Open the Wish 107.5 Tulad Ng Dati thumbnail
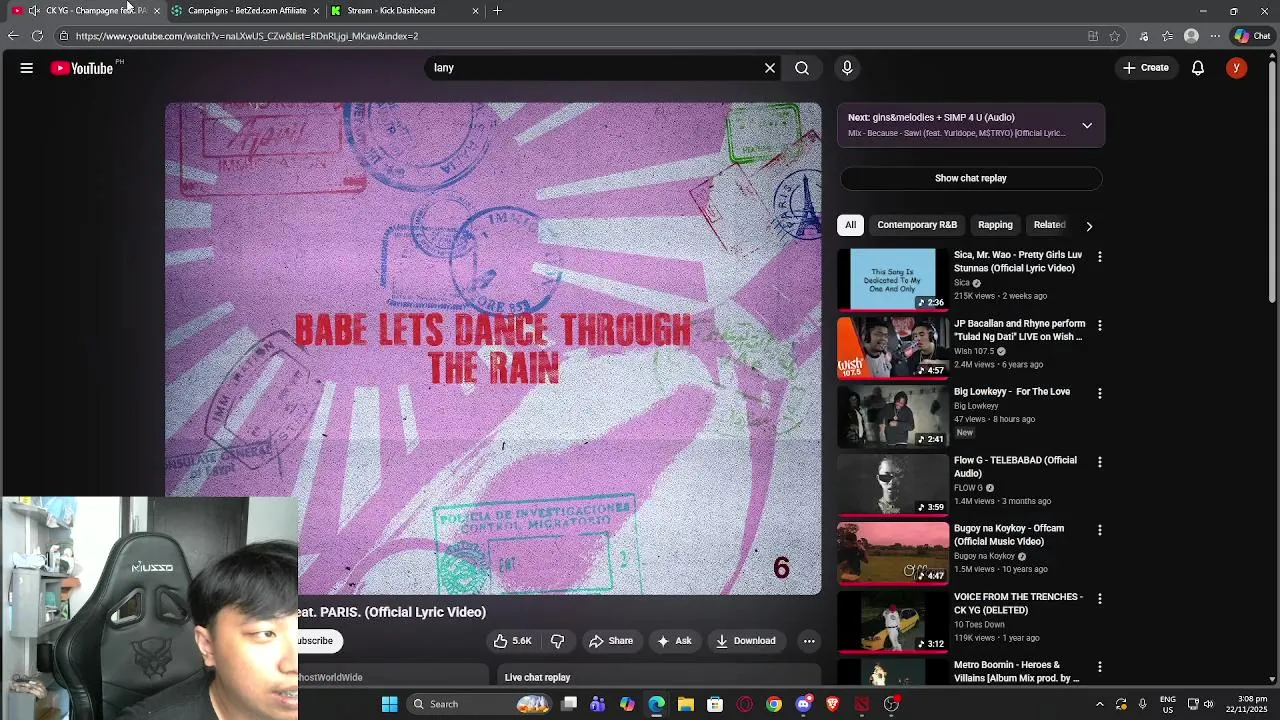 (x=893, y=347)
